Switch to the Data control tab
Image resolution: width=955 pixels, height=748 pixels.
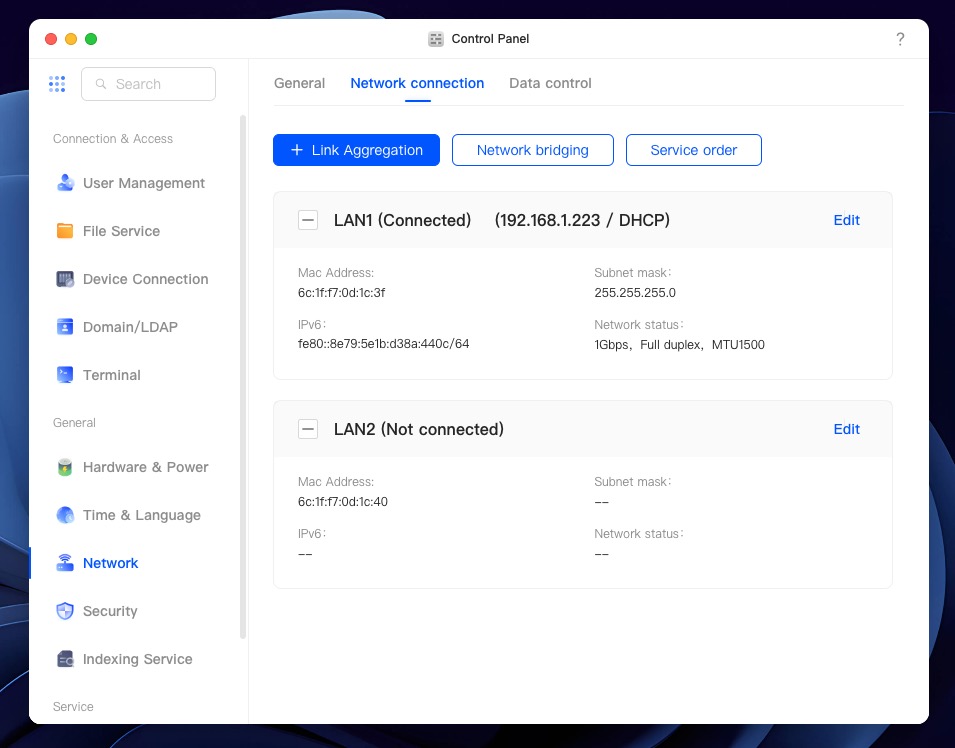[550, 83]
